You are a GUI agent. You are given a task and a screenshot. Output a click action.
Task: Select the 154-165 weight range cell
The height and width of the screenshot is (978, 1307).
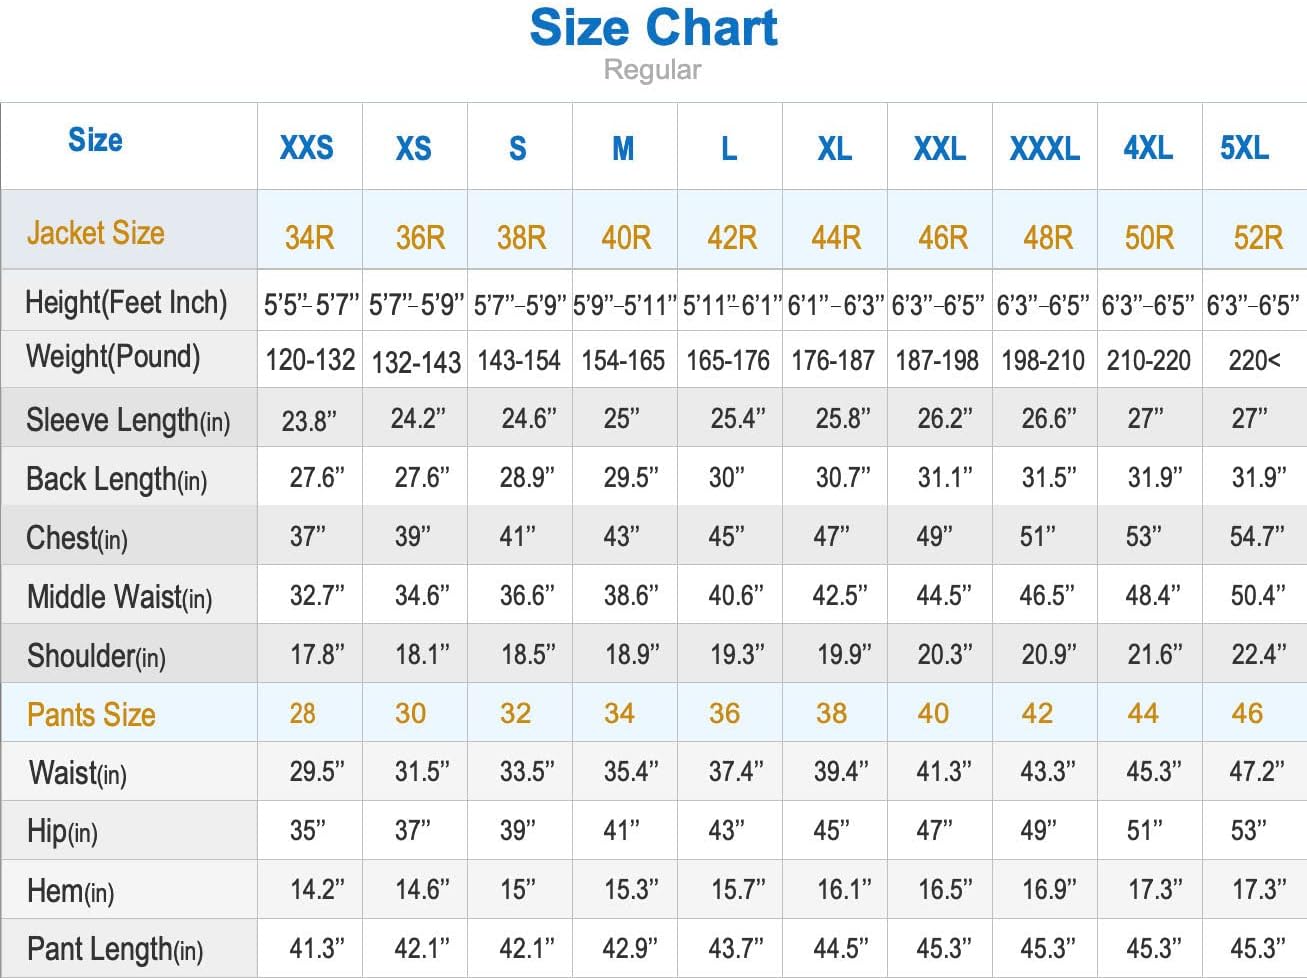623,360
